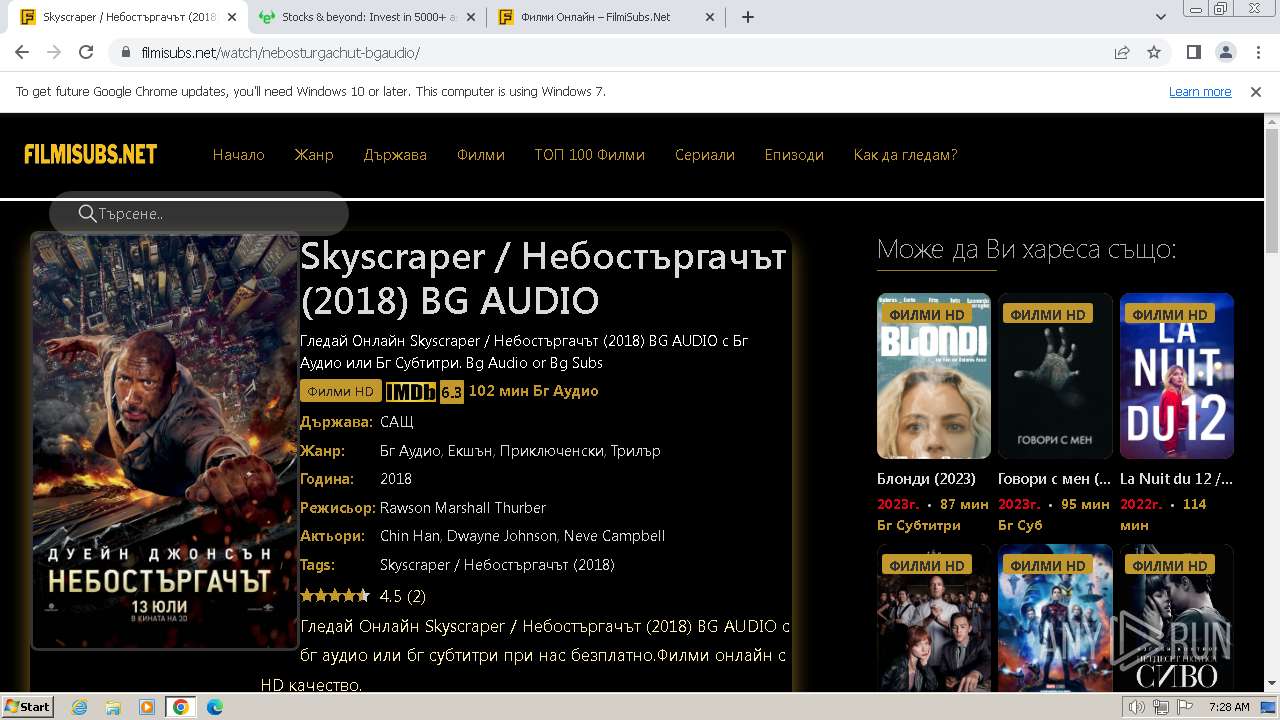The height and width of the screenshot is (720, 1280).
Task: Open Как да гледам? page
Action: 905,154
